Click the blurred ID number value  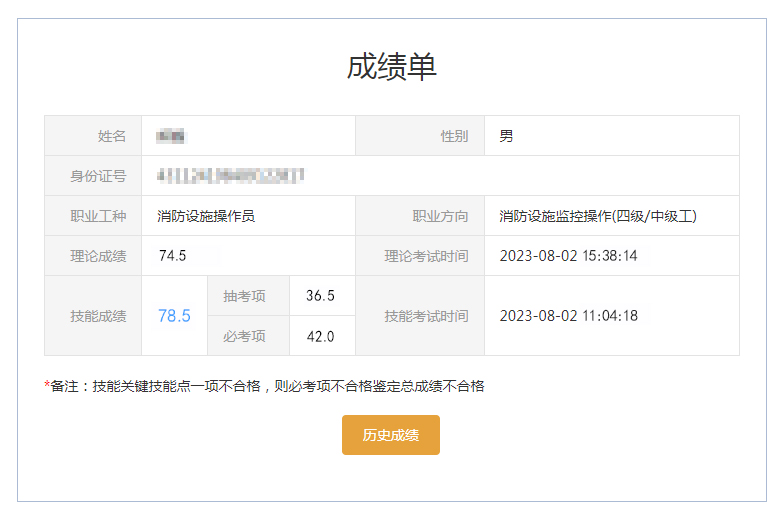click(x=230, y=176)
